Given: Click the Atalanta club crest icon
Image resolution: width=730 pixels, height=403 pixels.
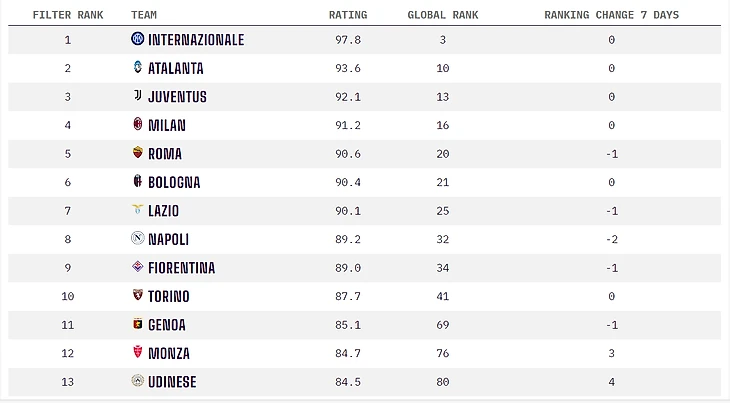Looking at the screenshot, I should [138, 68].
